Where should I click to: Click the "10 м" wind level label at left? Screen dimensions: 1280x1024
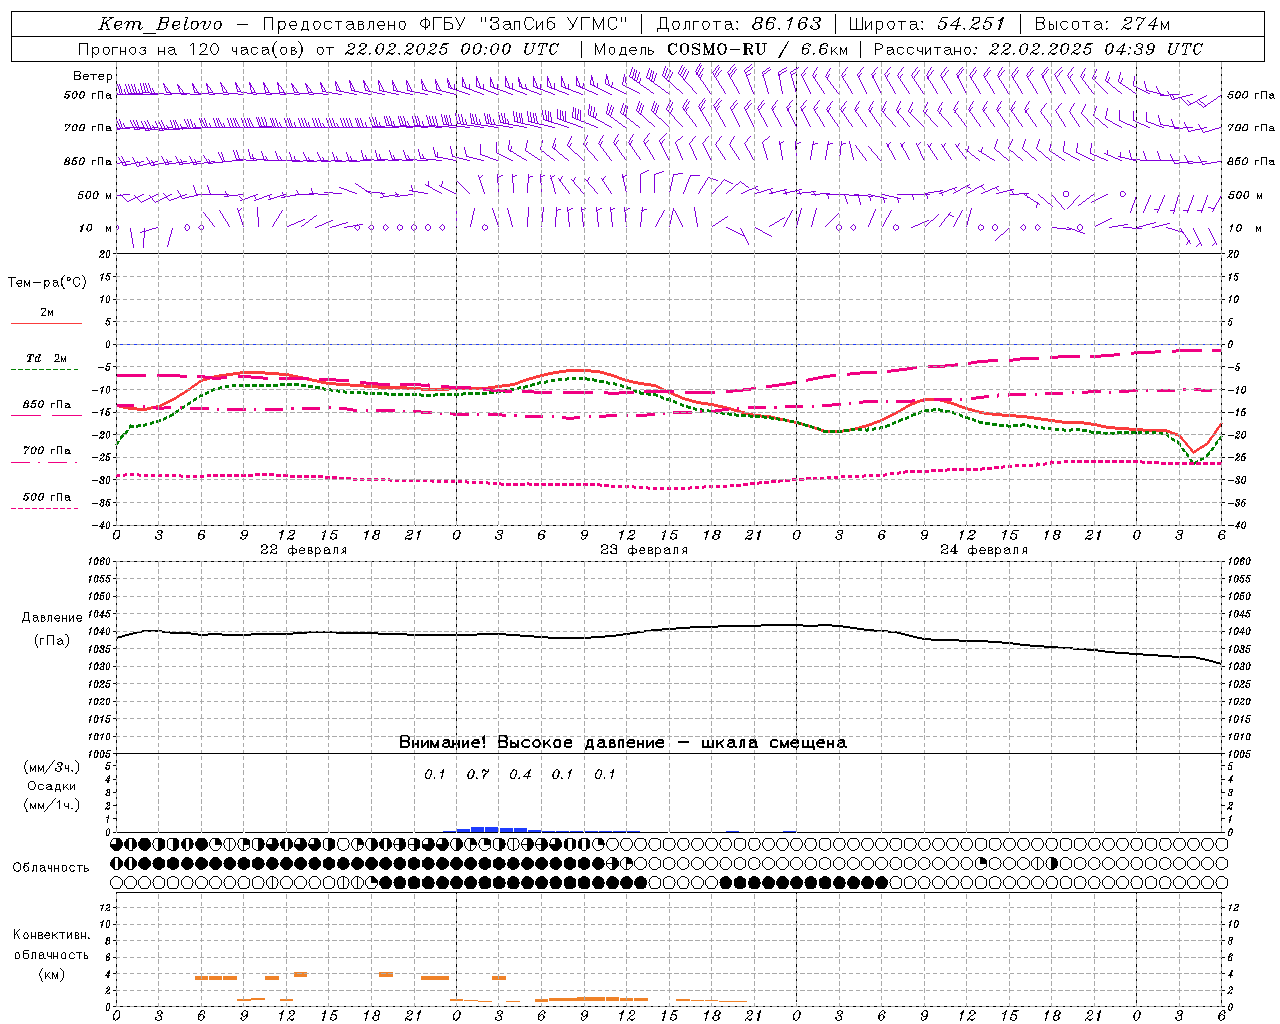pyautogui.click(x=96, y=228)
